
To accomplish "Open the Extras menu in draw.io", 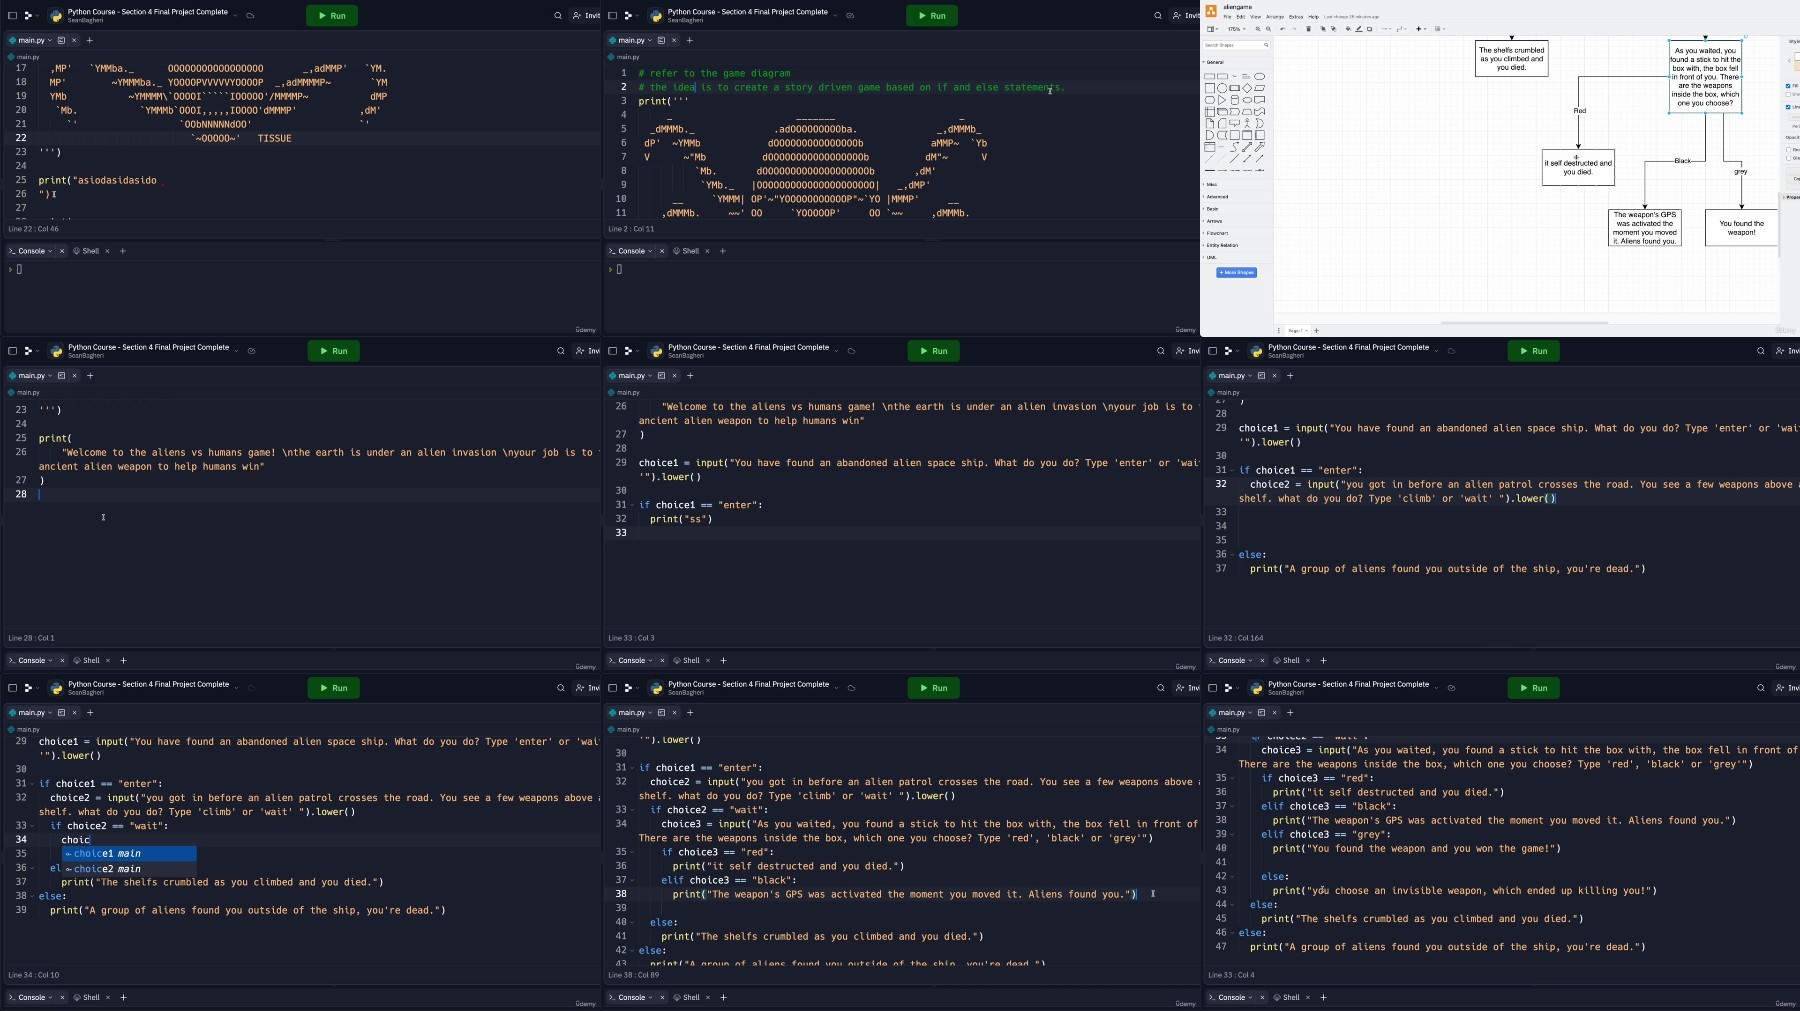I will pos(1296,17).
